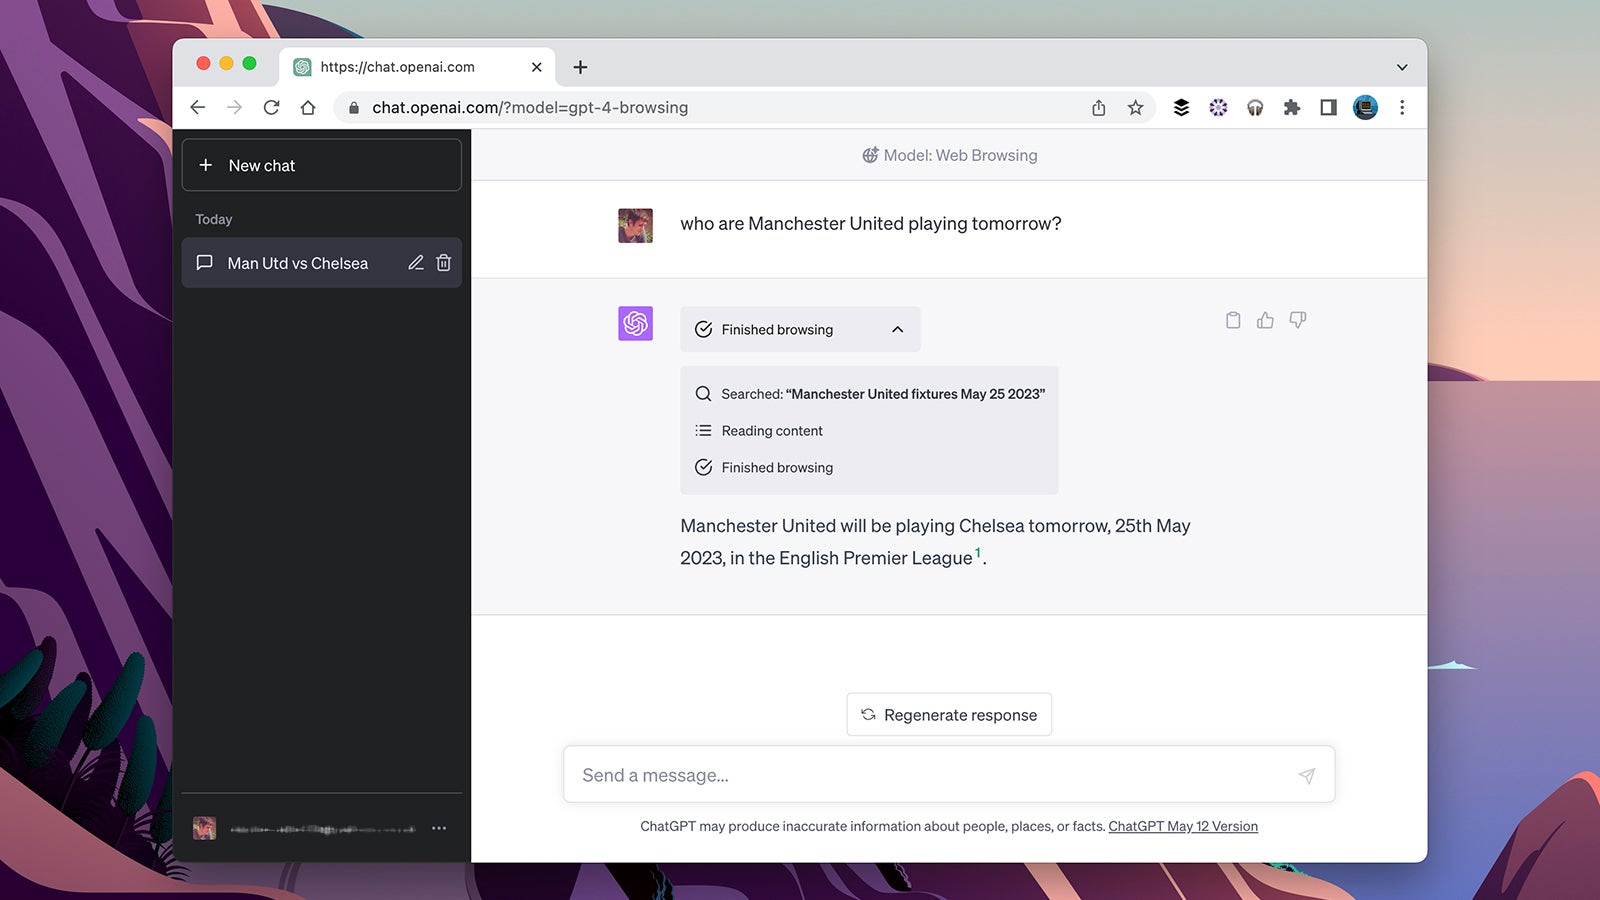Open citation footnote 1 in the response

(x=978, y=553)
